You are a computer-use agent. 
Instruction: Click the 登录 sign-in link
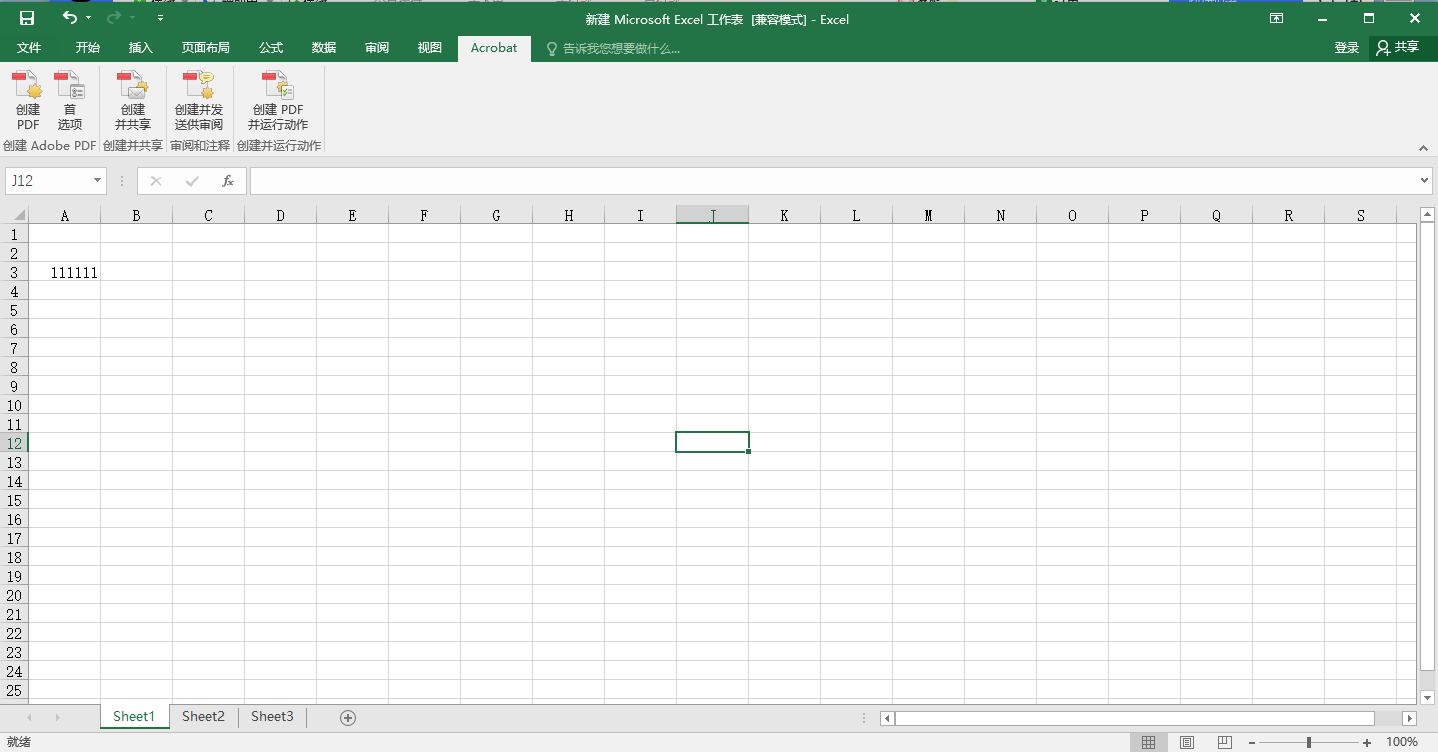[x=1345, y=47]
